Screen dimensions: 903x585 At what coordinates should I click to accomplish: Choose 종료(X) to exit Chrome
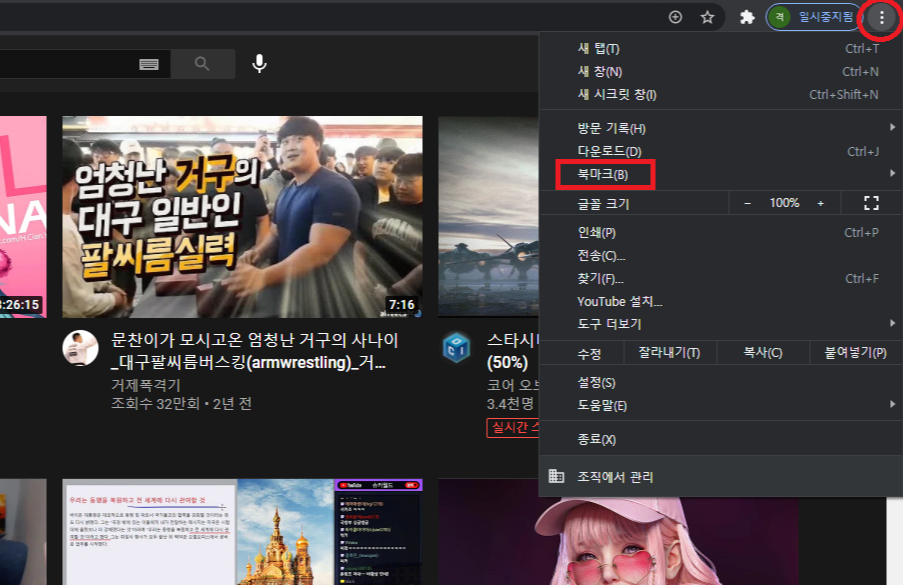click(x=721, y=440)
